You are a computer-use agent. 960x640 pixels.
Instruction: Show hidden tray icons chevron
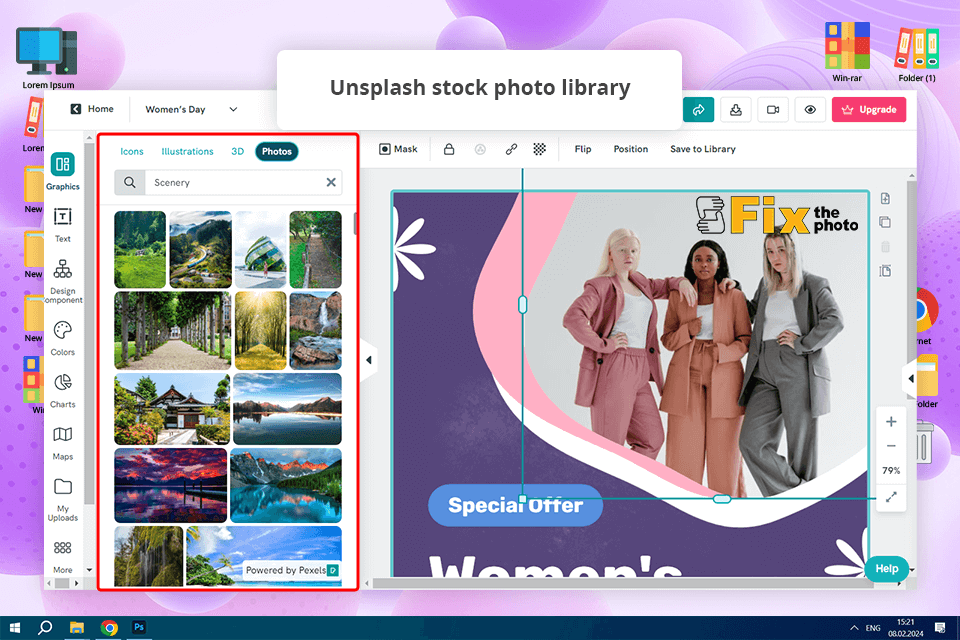[x=853, y=628]
